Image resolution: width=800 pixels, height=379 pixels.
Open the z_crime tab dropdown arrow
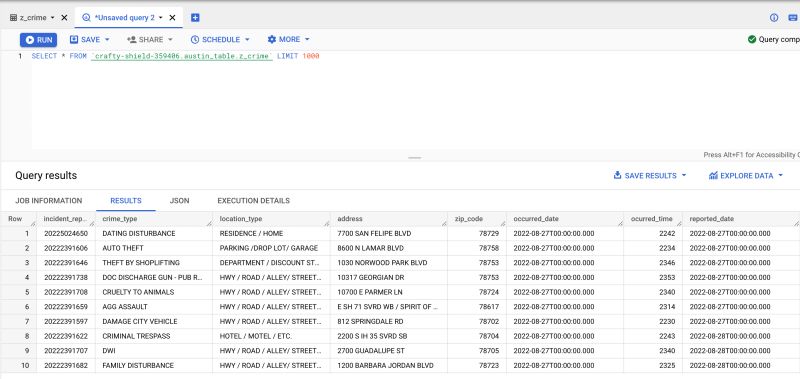53,17
